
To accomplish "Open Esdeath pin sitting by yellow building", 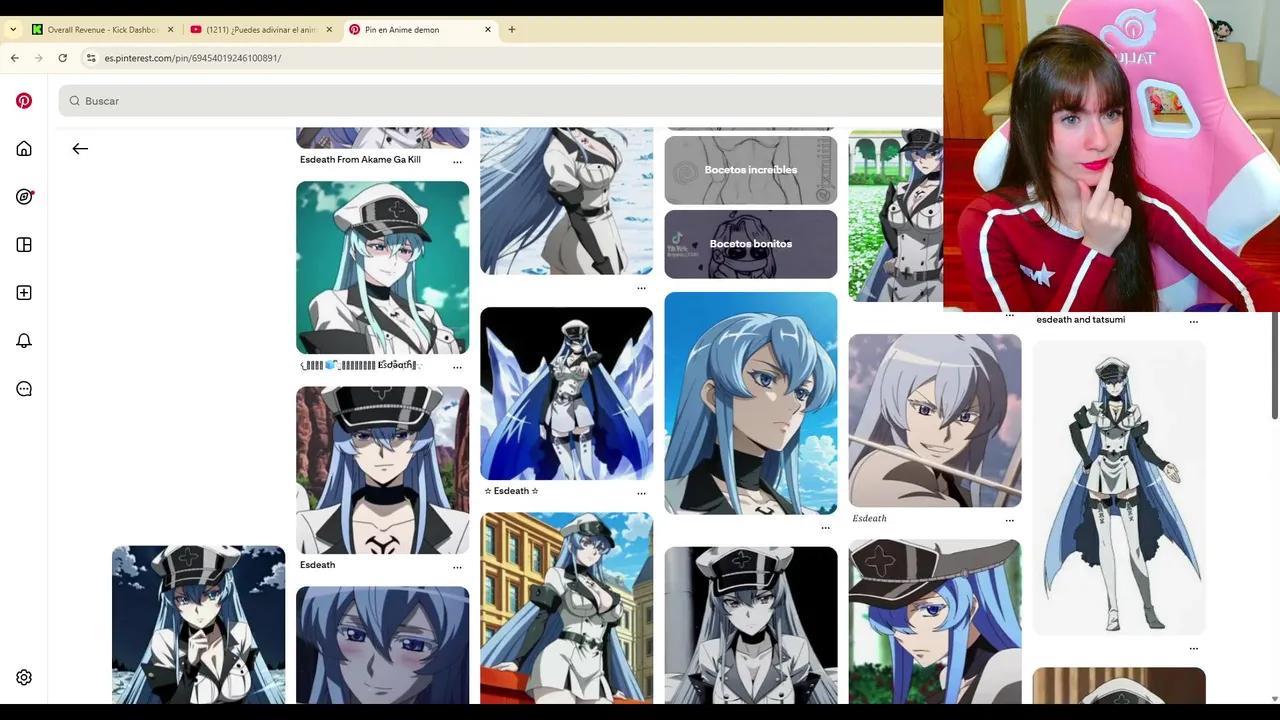I will [566, 608].
